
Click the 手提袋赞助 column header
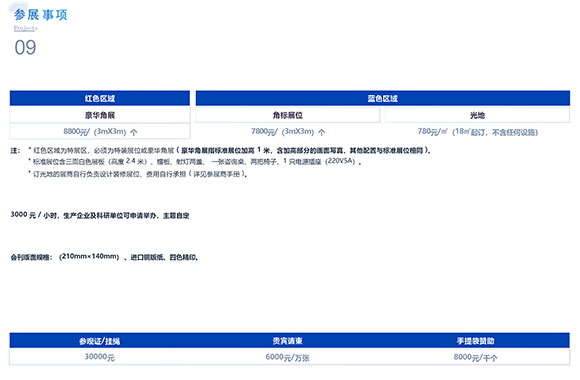point(475,341)
